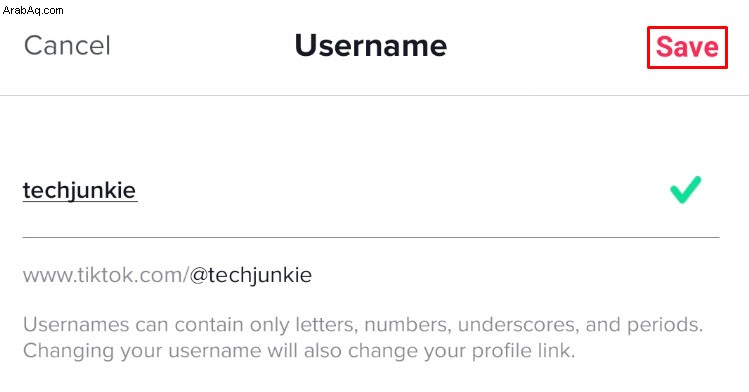
Task: Click the word "numbers" in the helper text
Action: click(x=407, y=325)
